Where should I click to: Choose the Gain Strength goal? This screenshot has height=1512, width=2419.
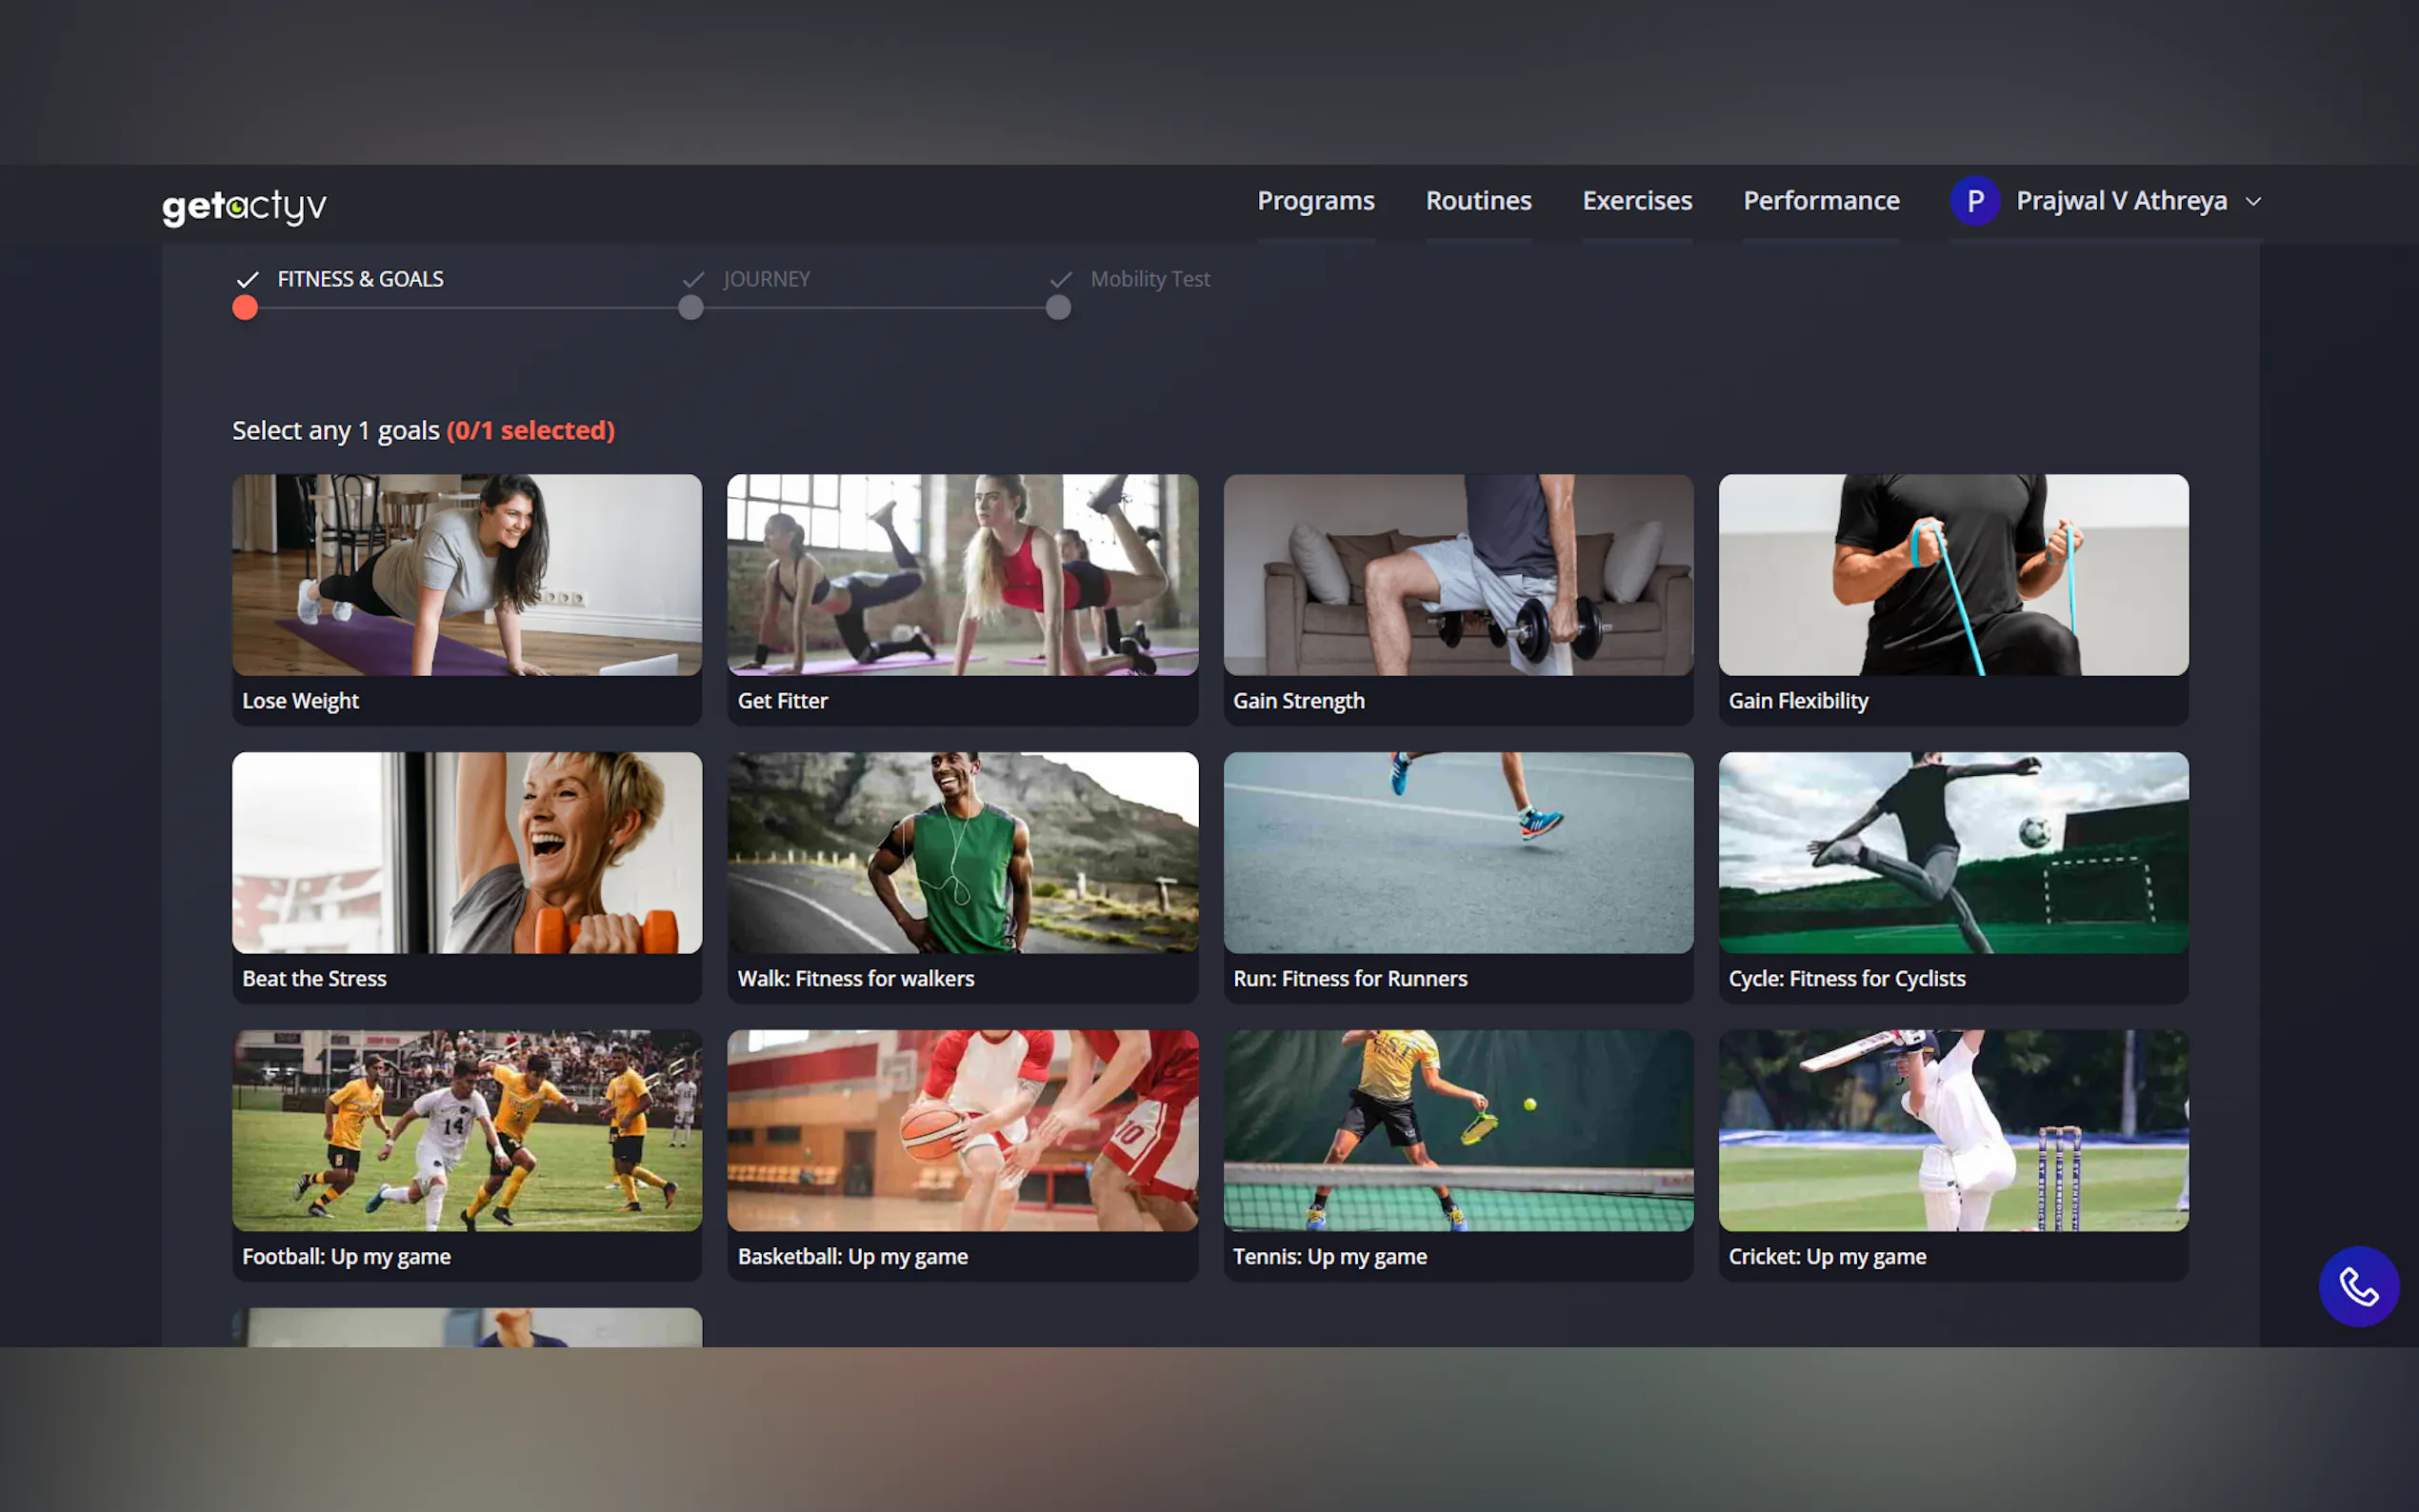point(1457,598)
